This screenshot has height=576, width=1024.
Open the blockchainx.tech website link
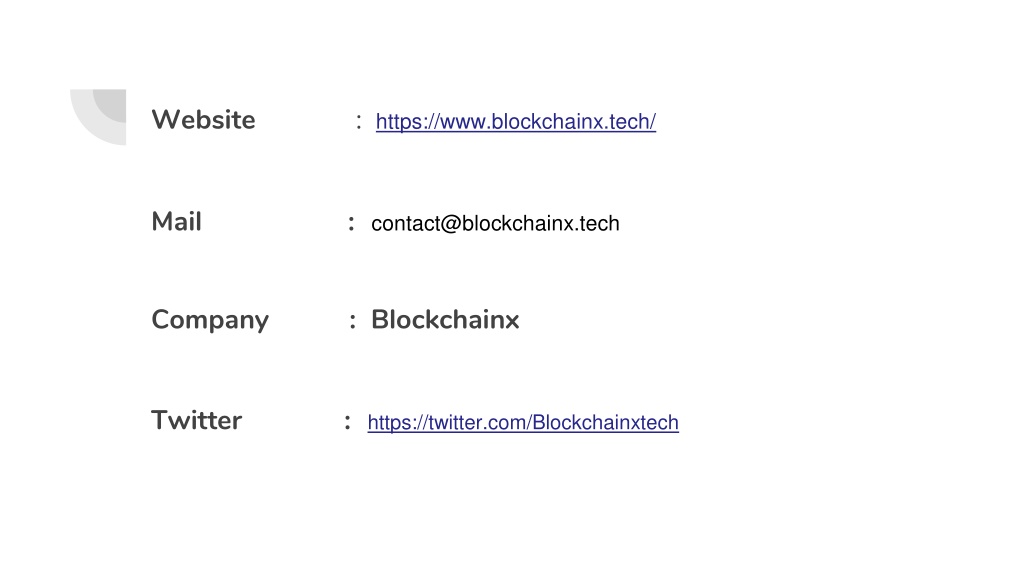[515, 121]
